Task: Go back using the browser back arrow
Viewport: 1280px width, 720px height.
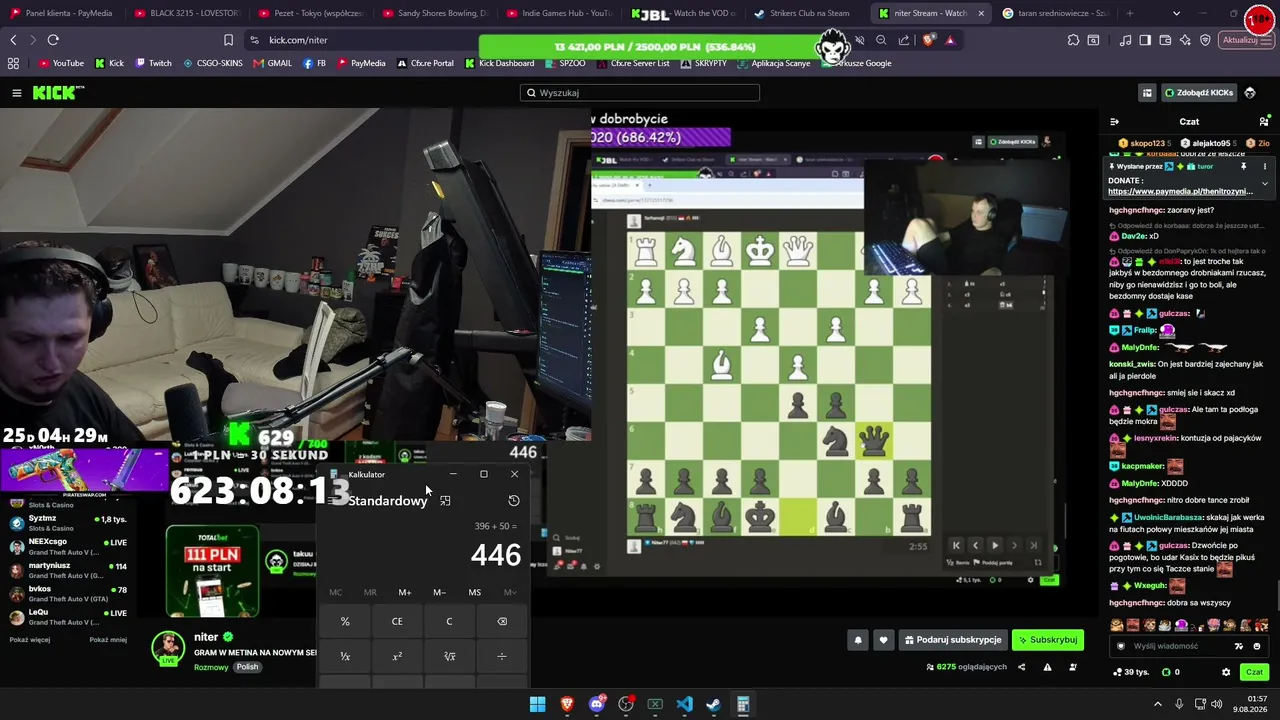Action: coord(13,40)
